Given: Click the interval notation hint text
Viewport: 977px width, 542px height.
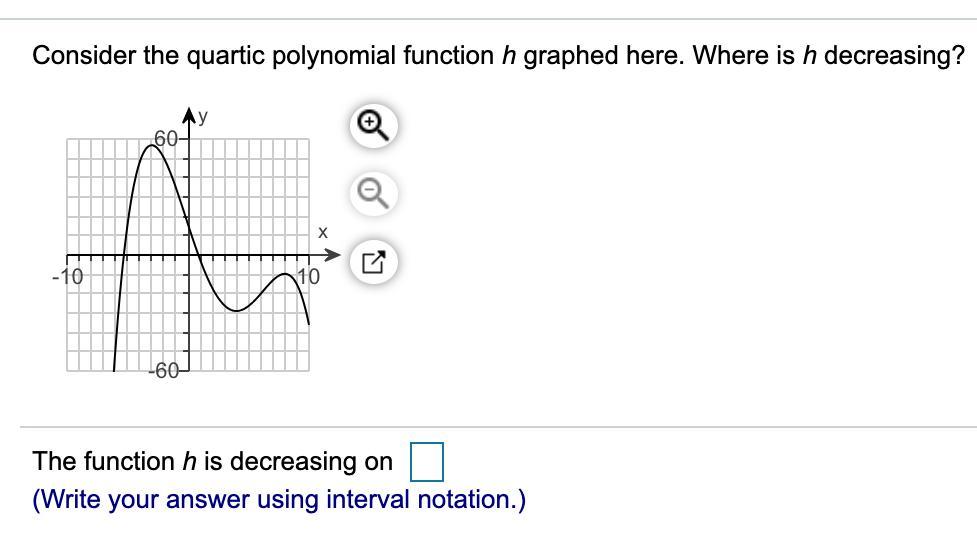Looking at the screenshot, I should coord(279,499).
